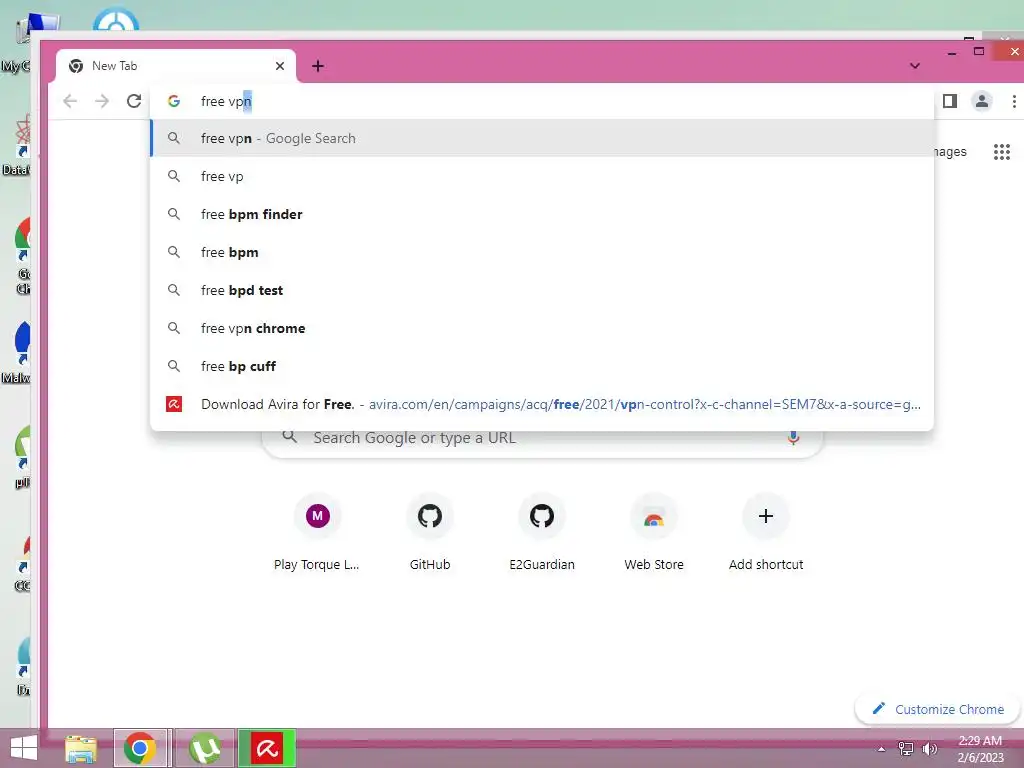Choose the 'free bpm' suggestion

tap(542, 252)
